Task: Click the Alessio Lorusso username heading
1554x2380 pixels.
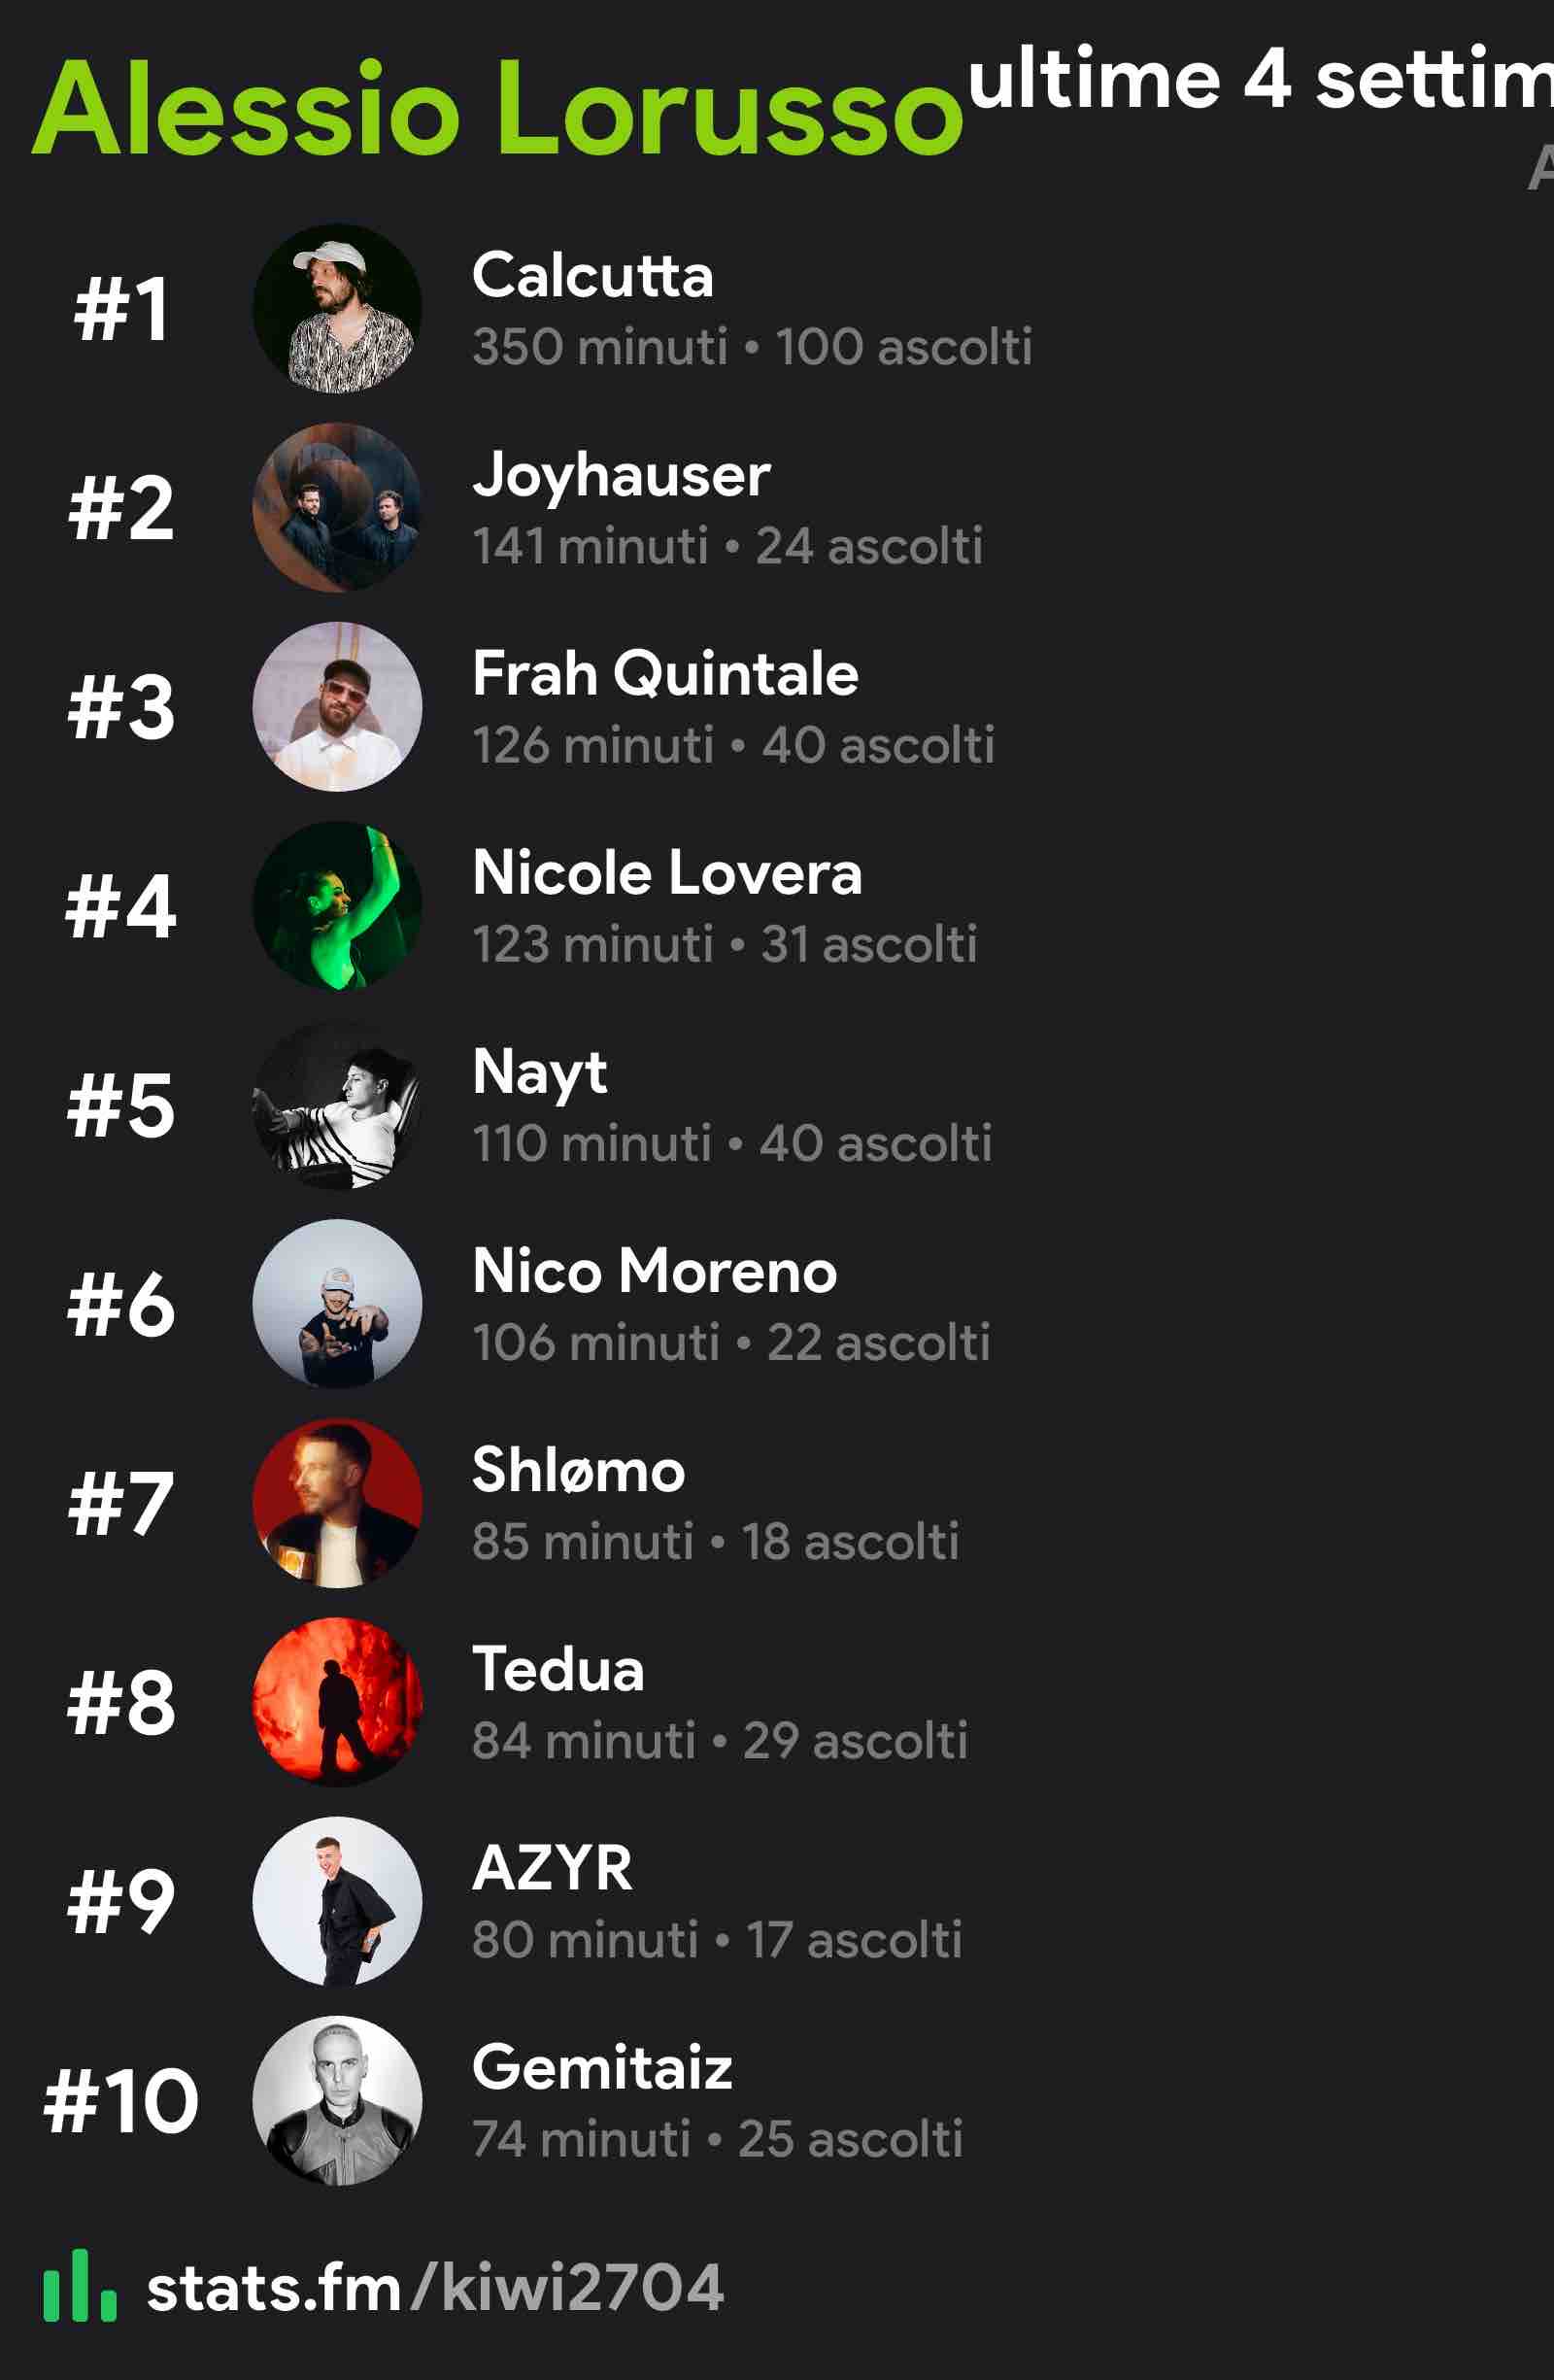Action: coord(497,108)
